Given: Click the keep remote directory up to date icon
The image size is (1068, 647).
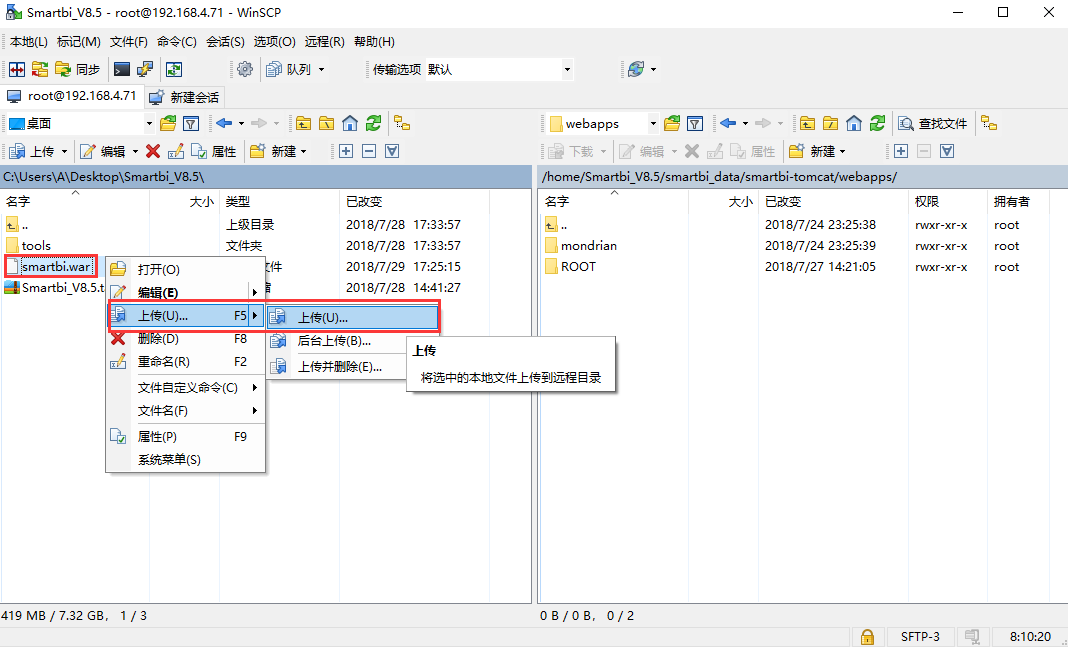Looking at the screenshot, I should [x=174, y=69].
